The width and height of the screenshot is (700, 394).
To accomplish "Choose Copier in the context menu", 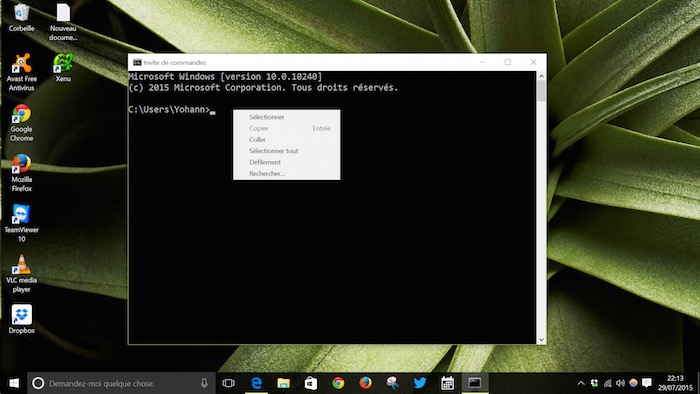I will point(287,128).
